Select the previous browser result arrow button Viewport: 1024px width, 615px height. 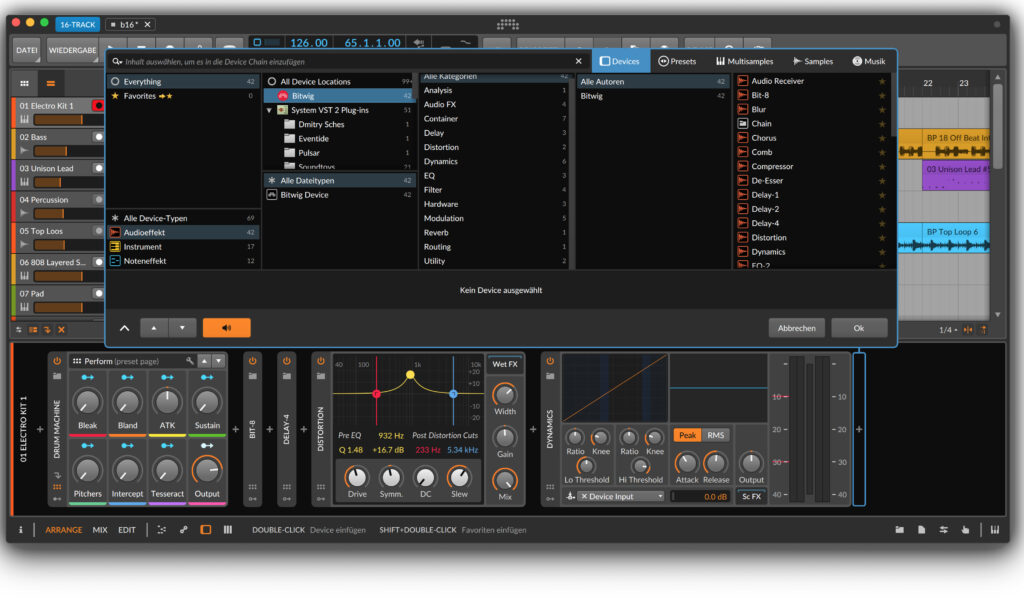pyautogui.click(x=154, y=328)
